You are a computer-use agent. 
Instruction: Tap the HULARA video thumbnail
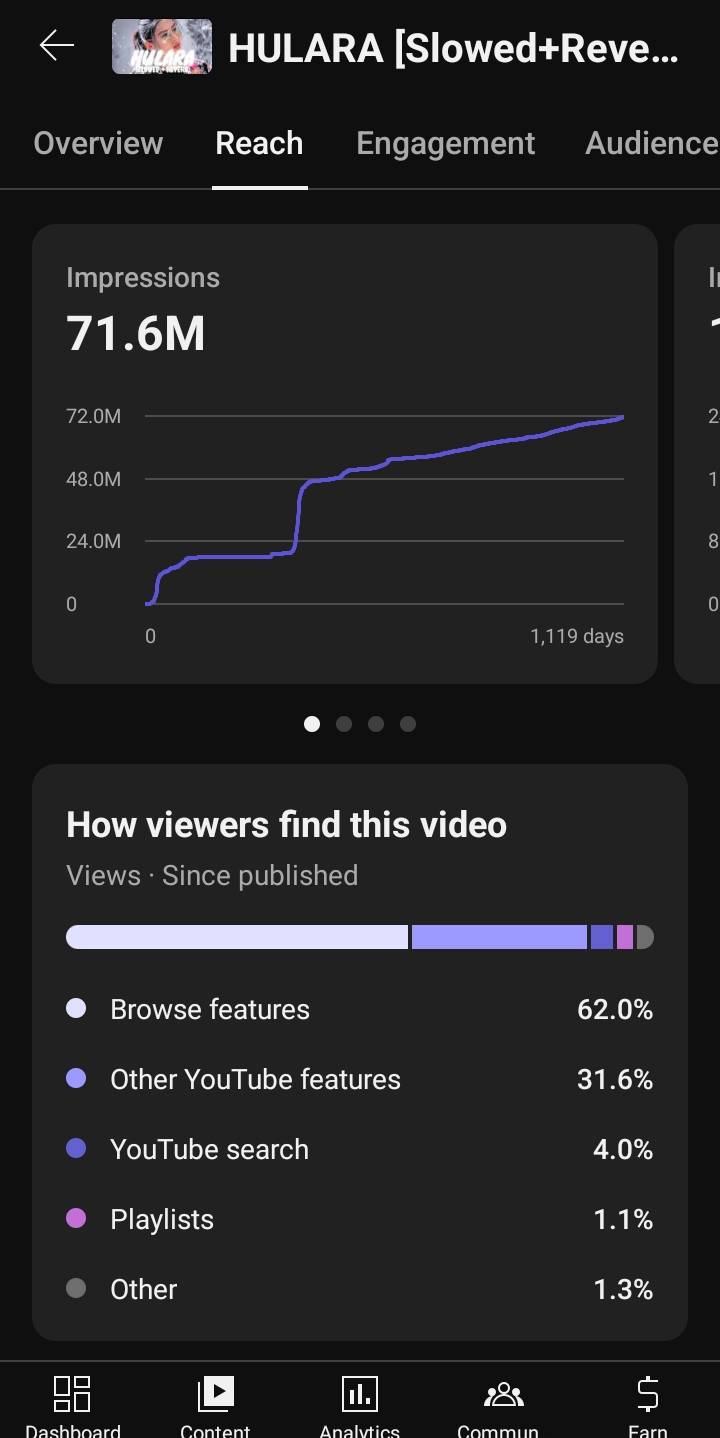[162, 47]
